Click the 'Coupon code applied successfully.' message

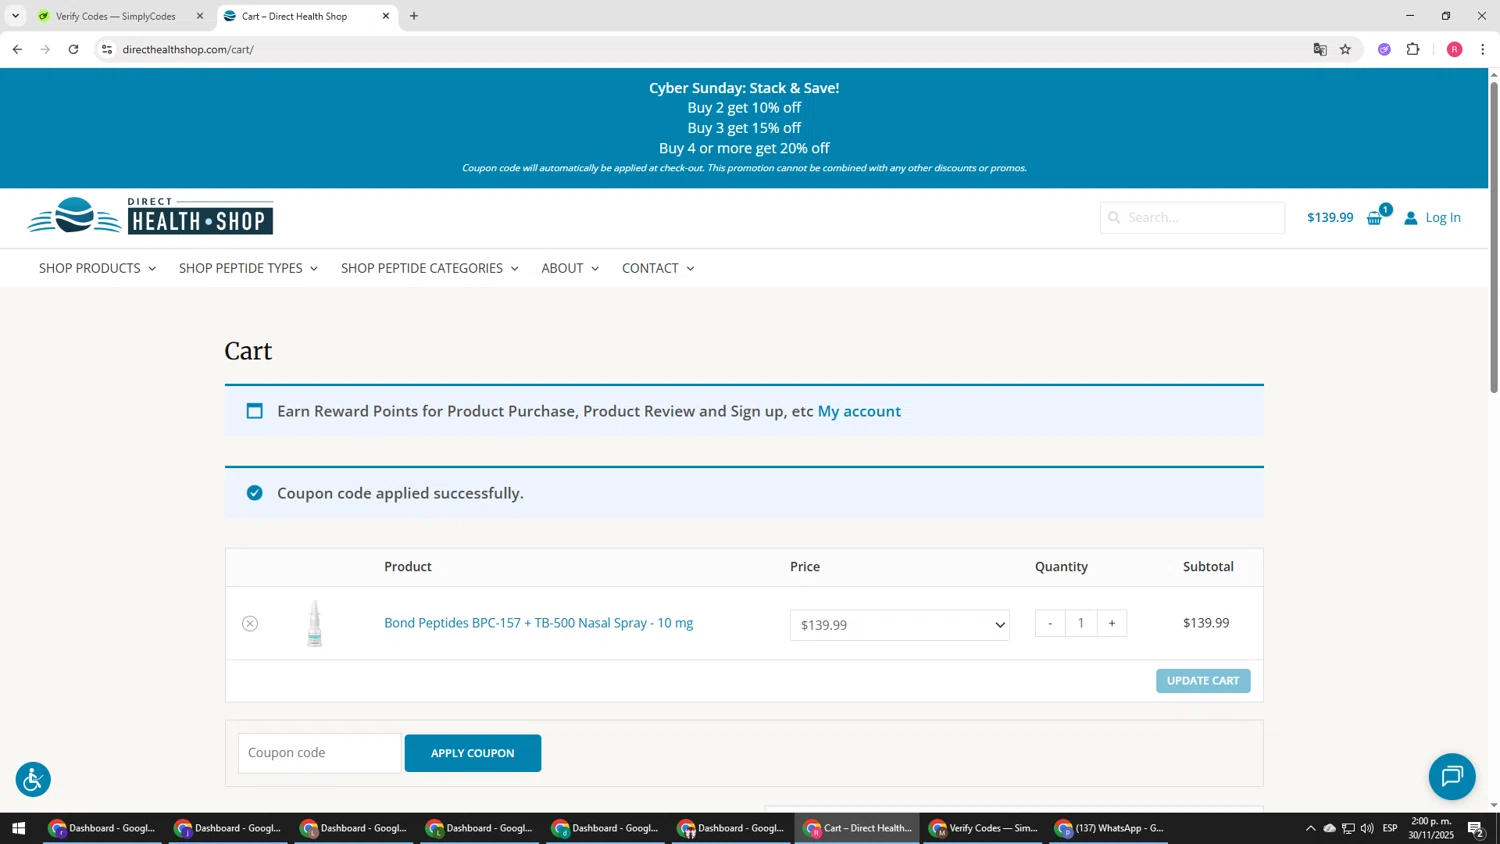click(400, 493)
